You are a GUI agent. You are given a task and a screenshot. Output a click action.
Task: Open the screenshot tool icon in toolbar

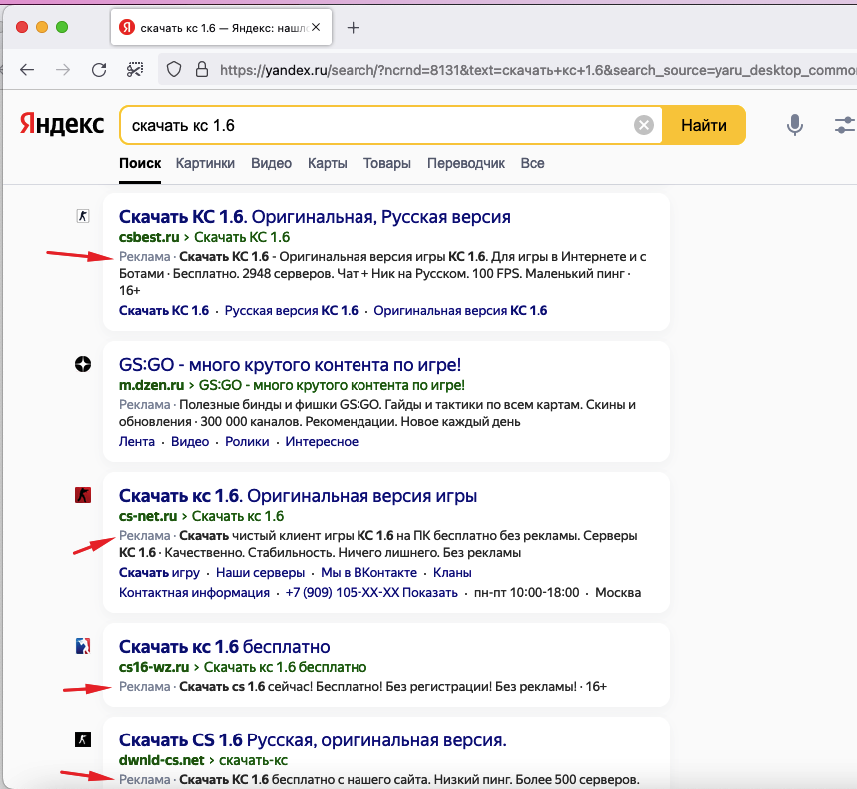(135, 70)
